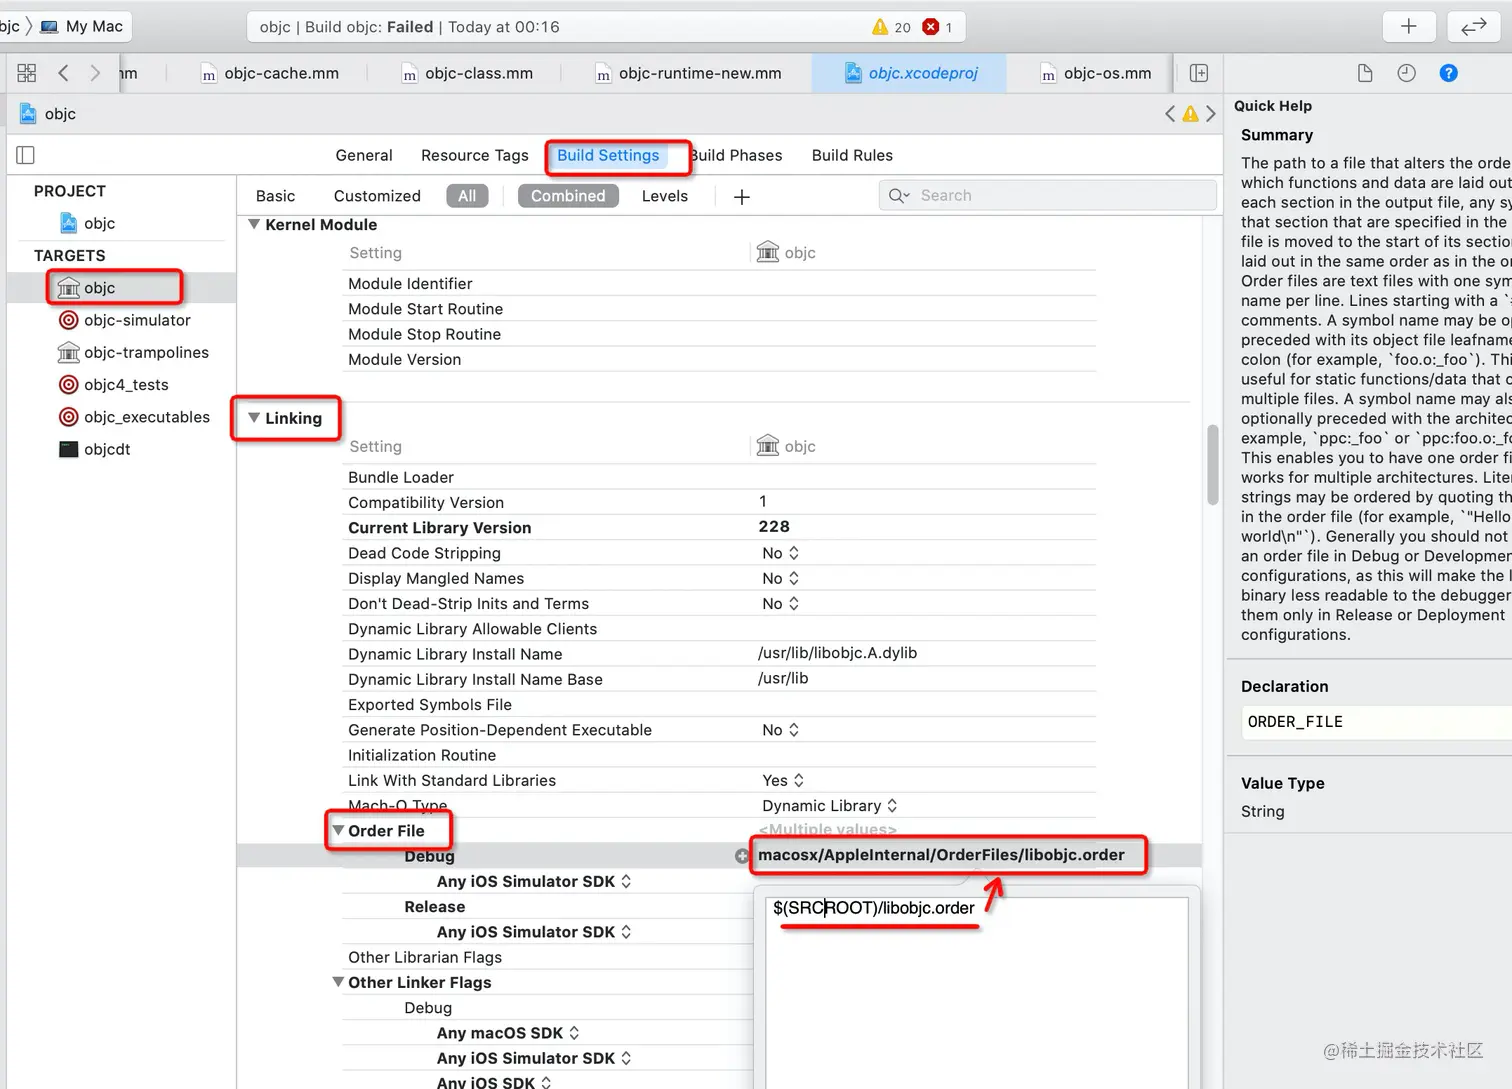
Task: Select the /usr/lib/libobjc.A.dylib install name
Action: click(837, 653)
